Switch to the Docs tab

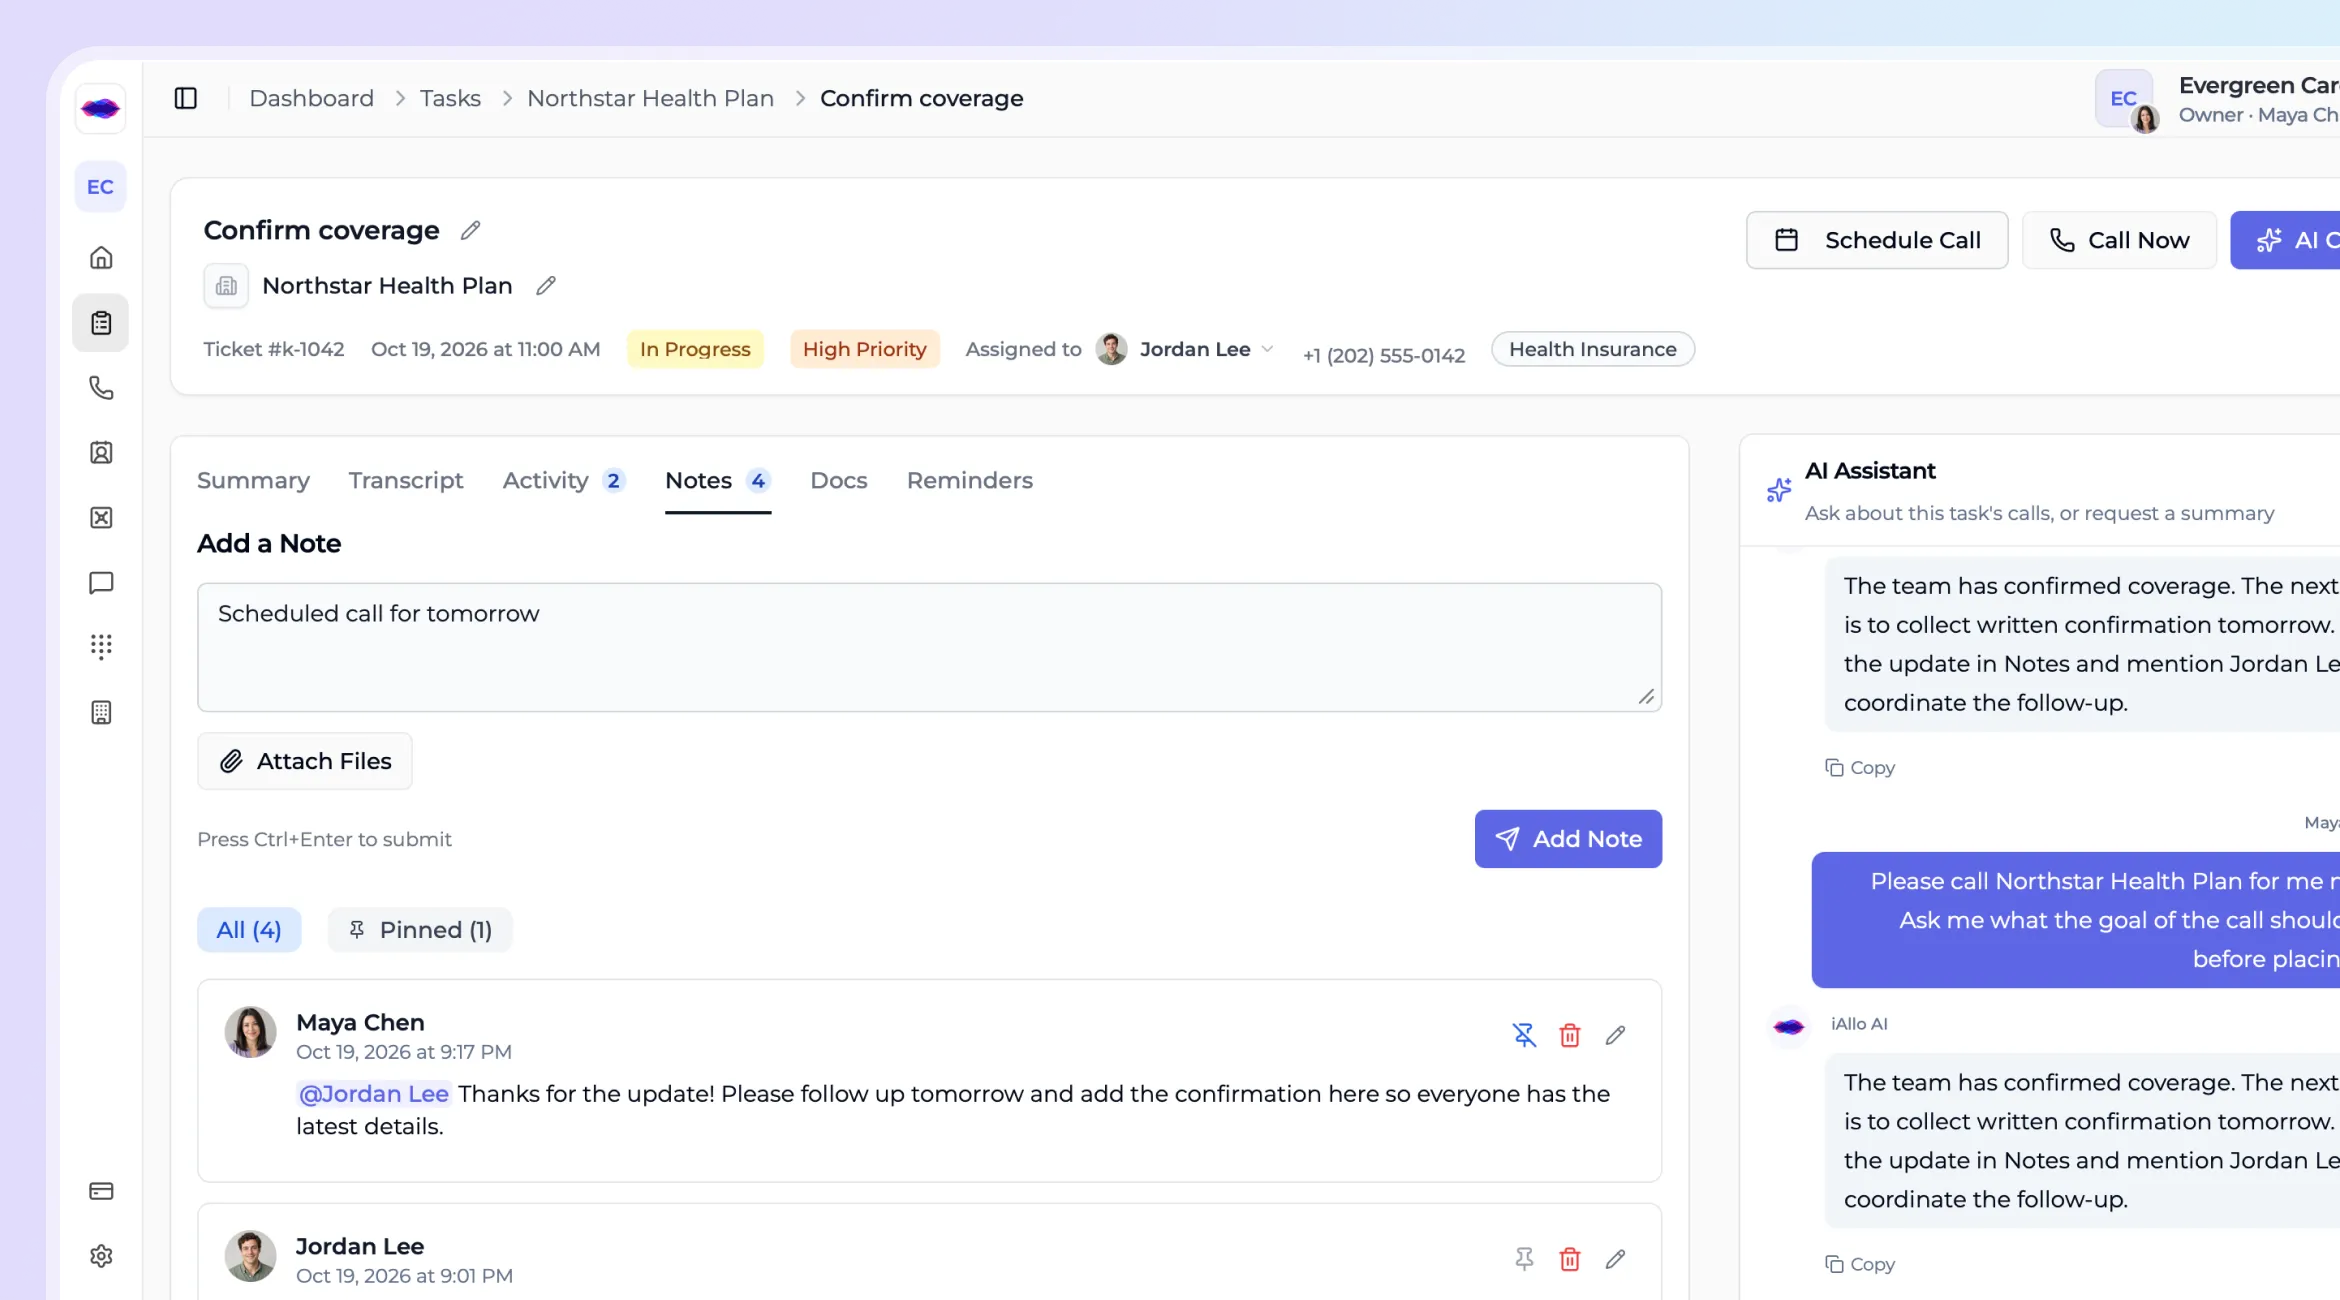point(838,481)
